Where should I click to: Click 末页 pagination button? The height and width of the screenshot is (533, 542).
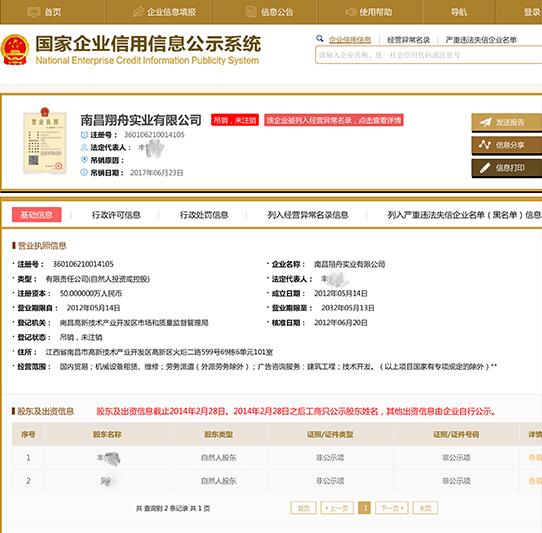tap(425, 508)
